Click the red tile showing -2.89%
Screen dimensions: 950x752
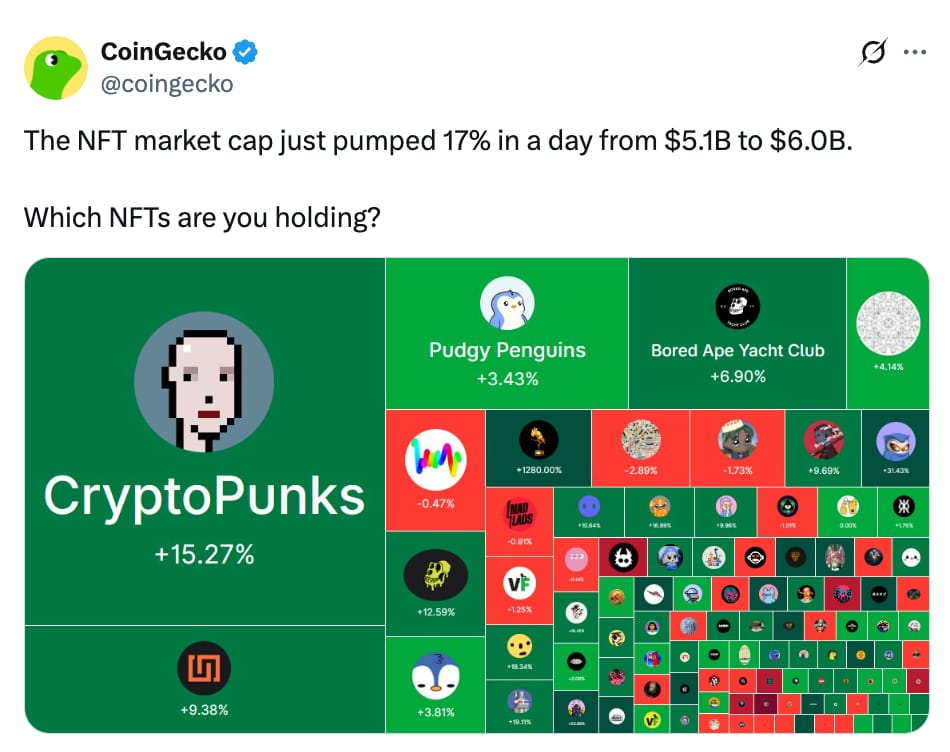pyautogui.click(x=641, y=448)
